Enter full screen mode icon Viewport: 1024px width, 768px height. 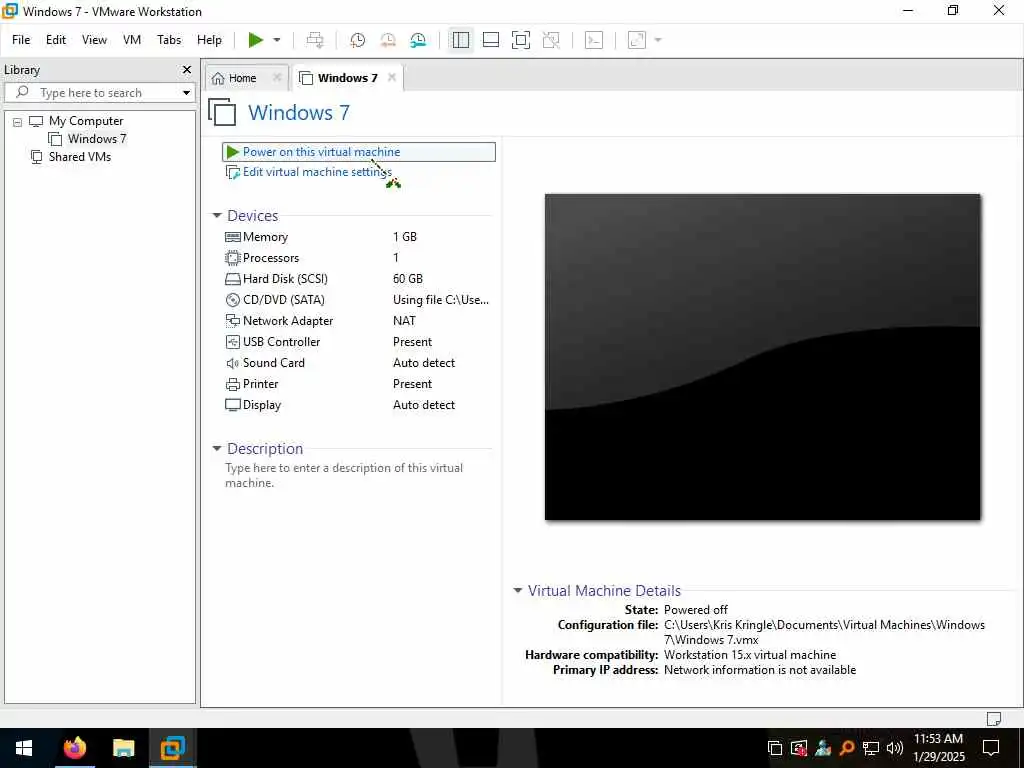(x=520, y=40)
